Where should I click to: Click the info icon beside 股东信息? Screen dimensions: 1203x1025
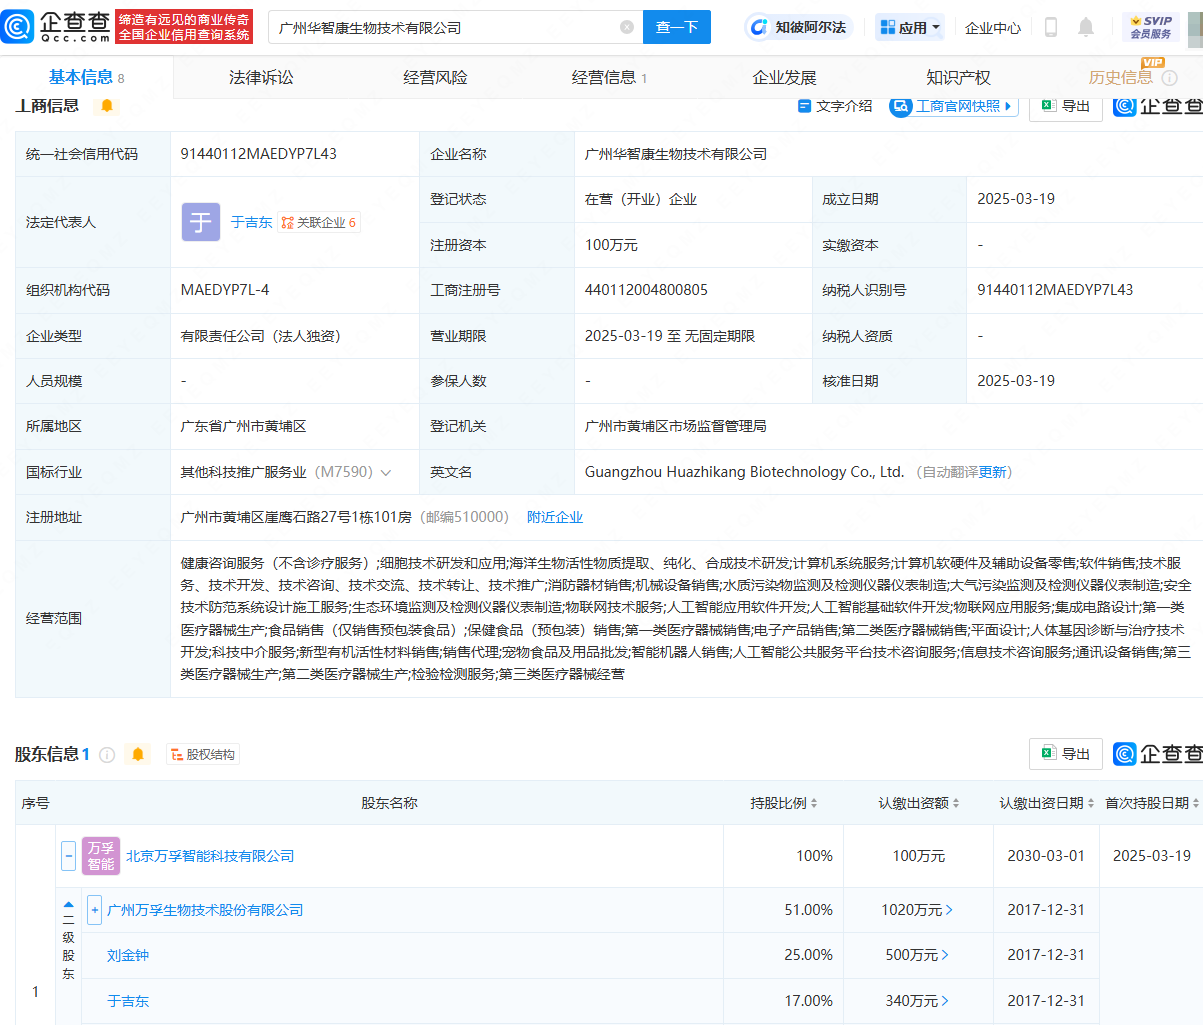click(x=107, y=754)
